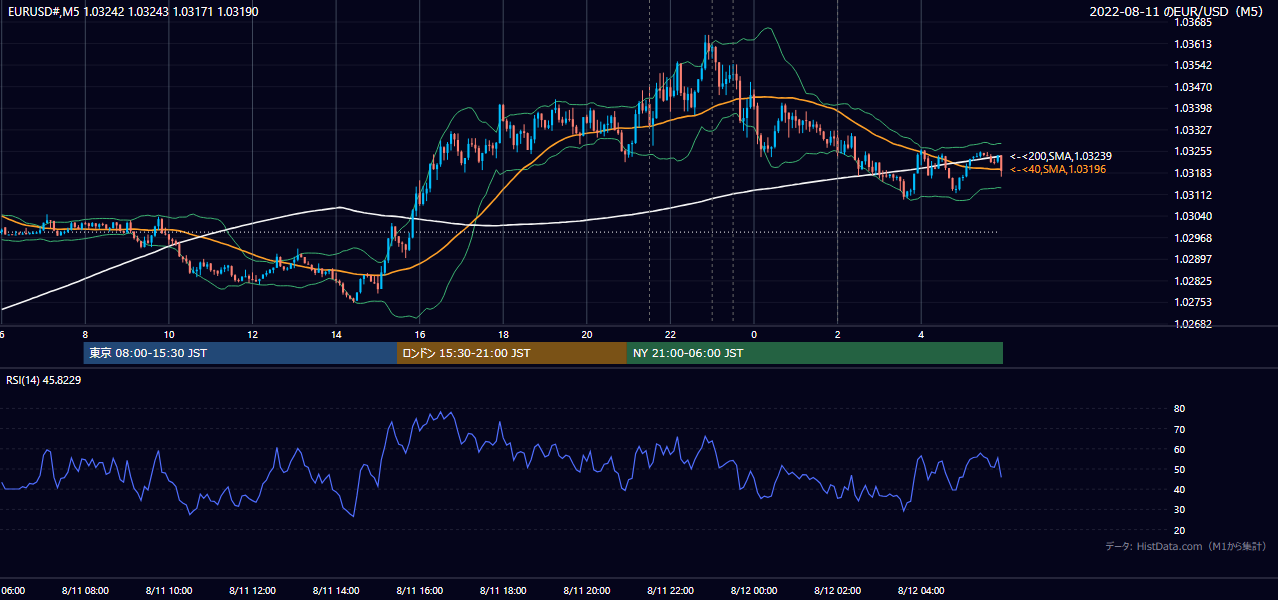Click the 8/11 22:00 date label

[x=670, y=591]
